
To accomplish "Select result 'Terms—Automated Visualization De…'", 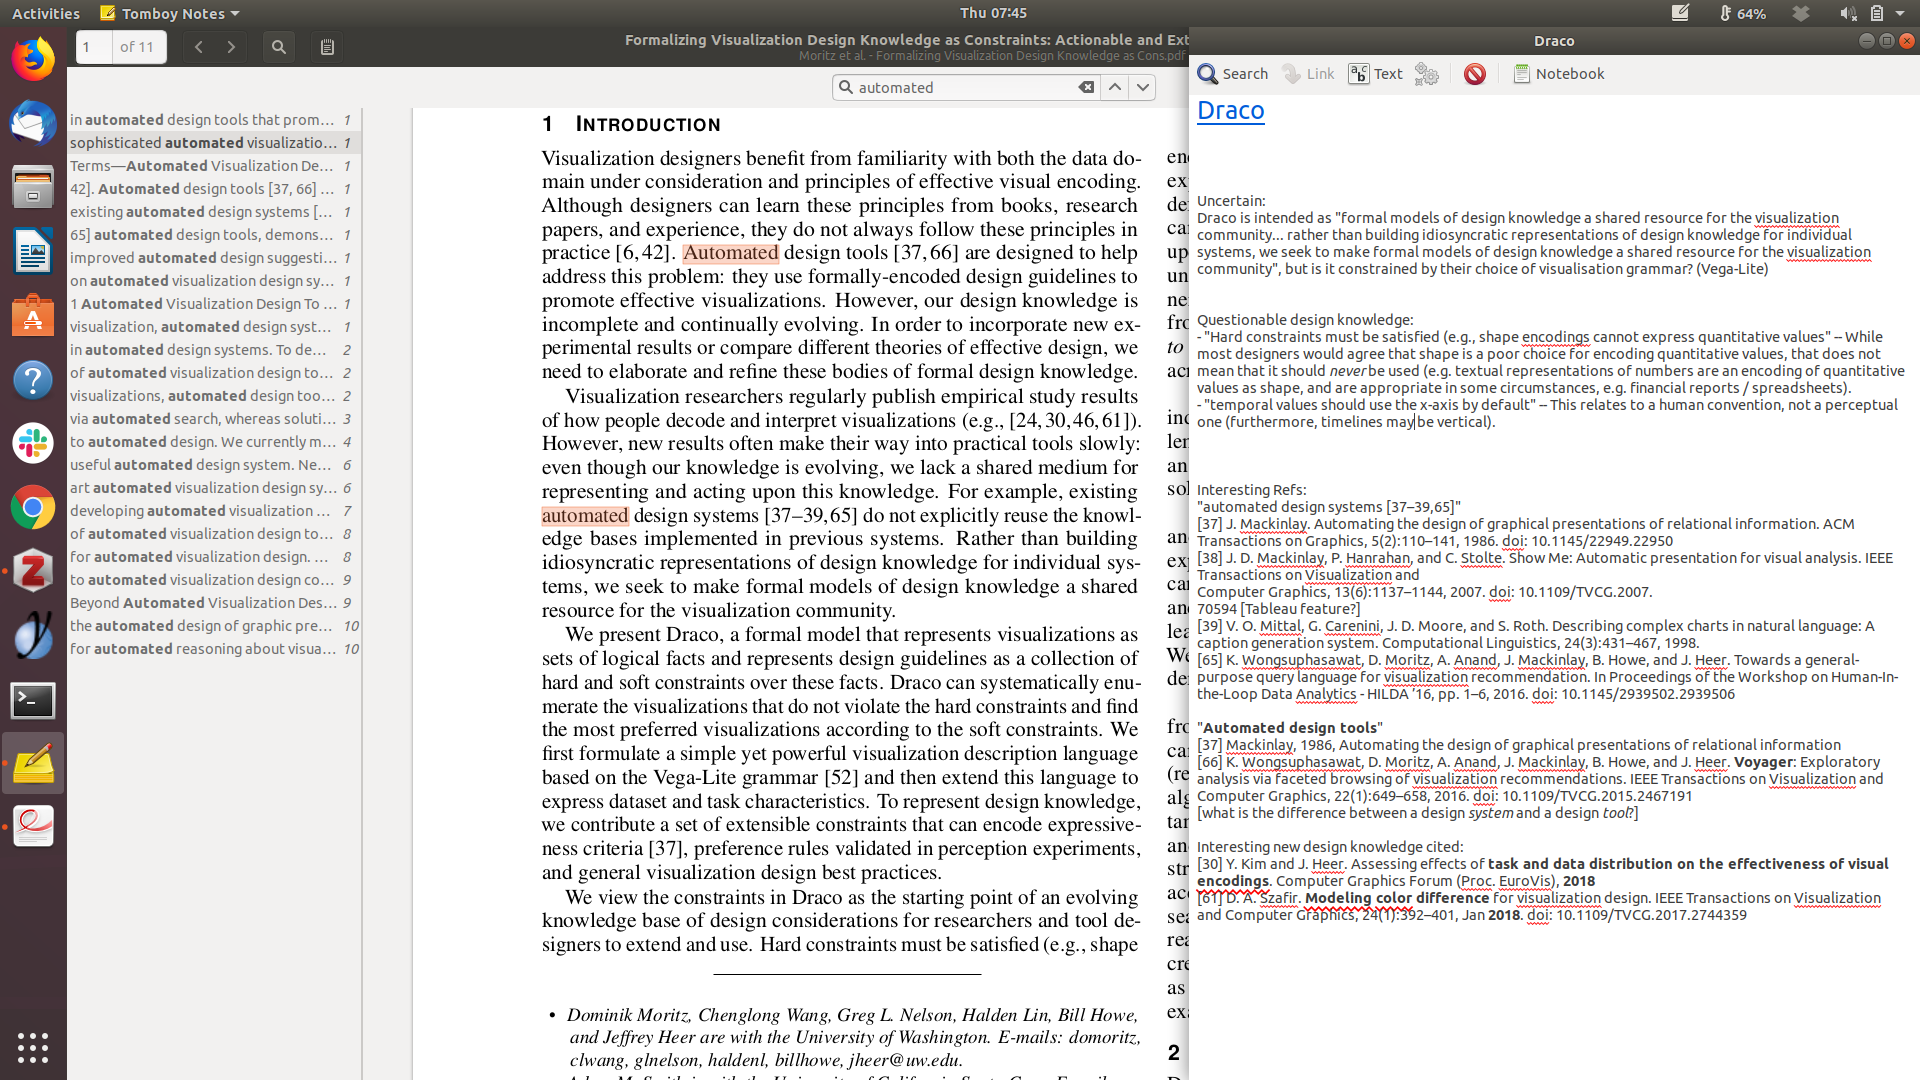I will click(x=201, y=166).
